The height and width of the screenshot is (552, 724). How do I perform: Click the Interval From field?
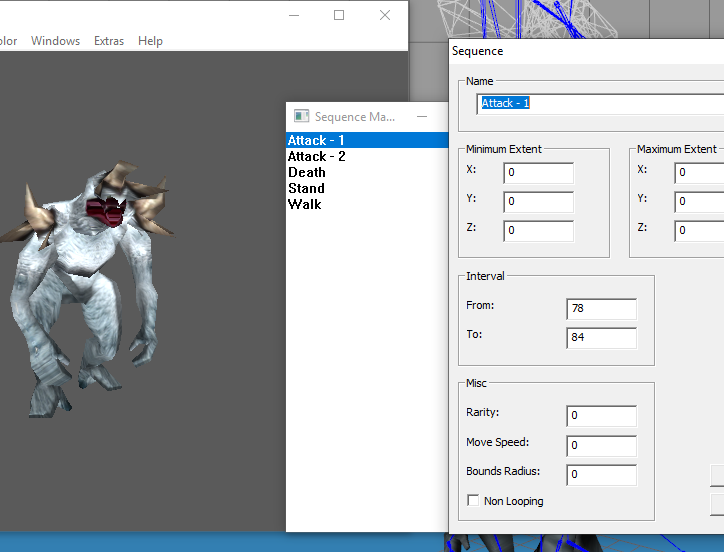pos(601,309)
